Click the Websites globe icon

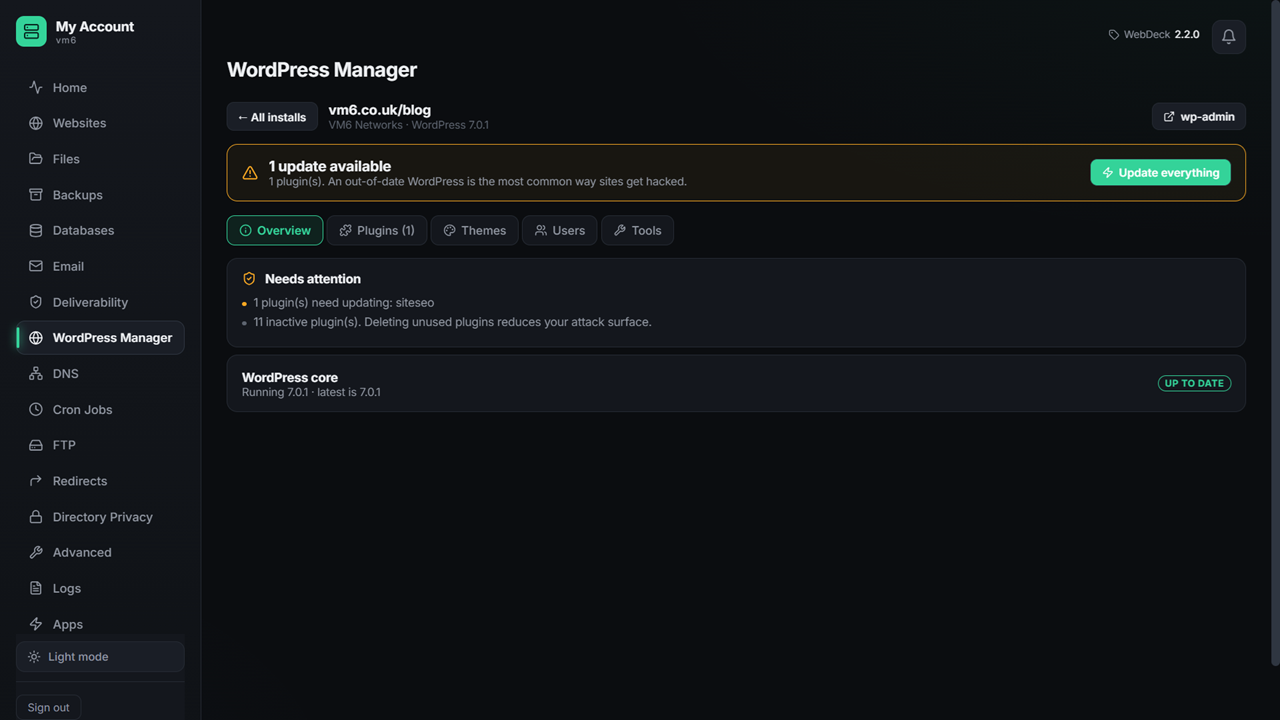pos(36,123)
